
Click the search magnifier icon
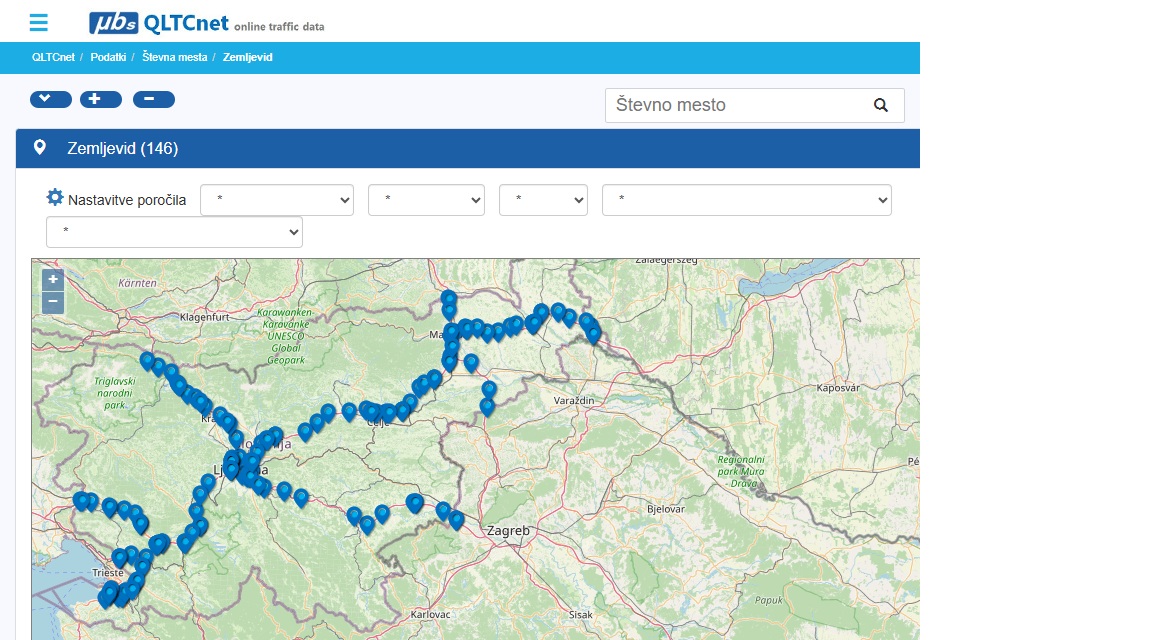pos(880,105)
